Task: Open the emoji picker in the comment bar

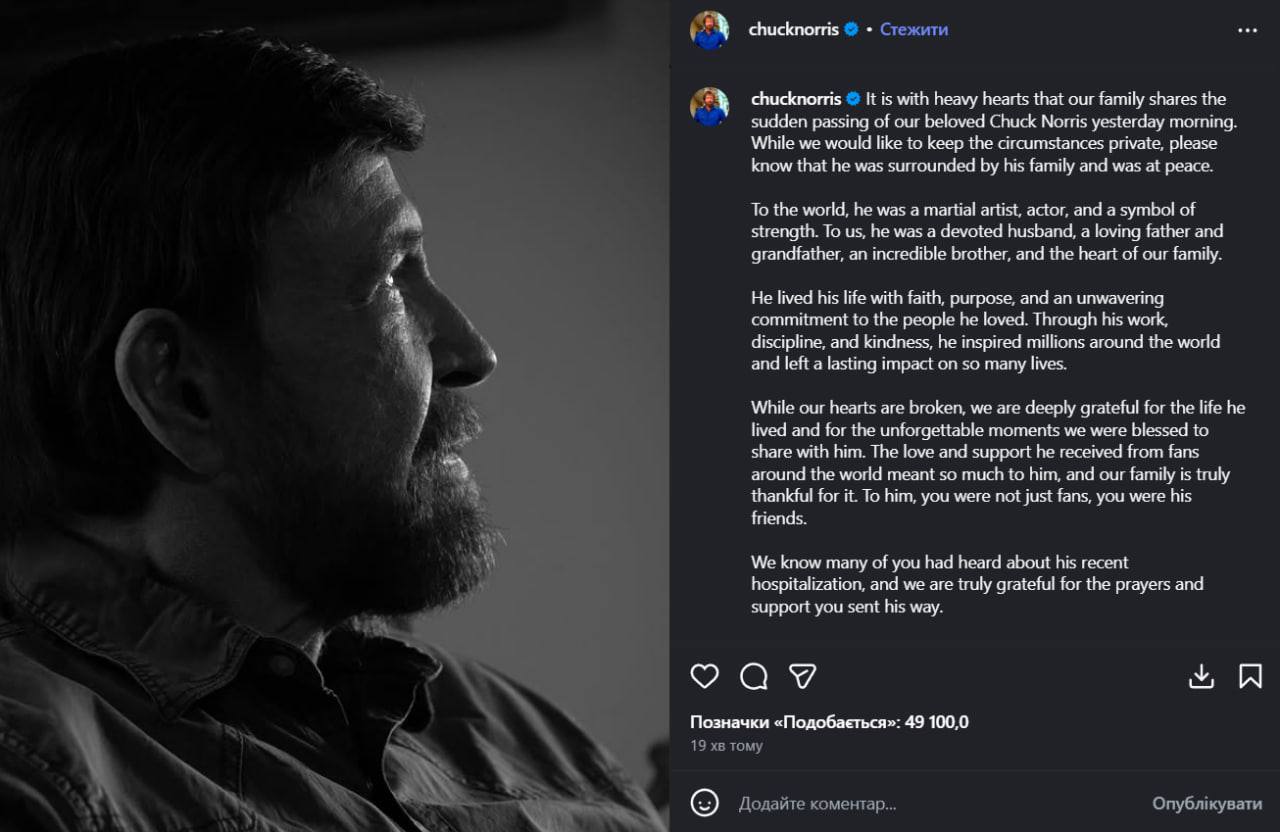Action: click(705, 802)
